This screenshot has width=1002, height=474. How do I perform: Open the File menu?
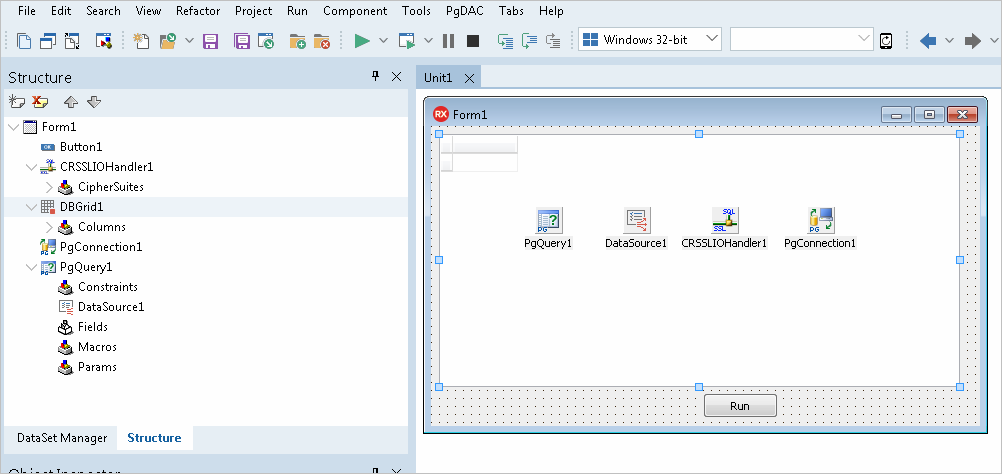tap(27, 11)
